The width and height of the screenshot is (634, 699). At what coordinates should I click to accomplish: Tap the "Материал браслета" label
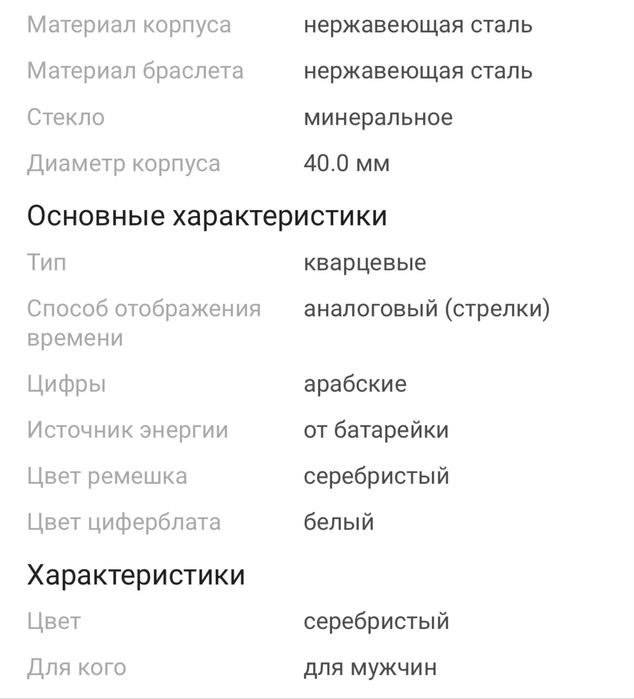point(135,71)
